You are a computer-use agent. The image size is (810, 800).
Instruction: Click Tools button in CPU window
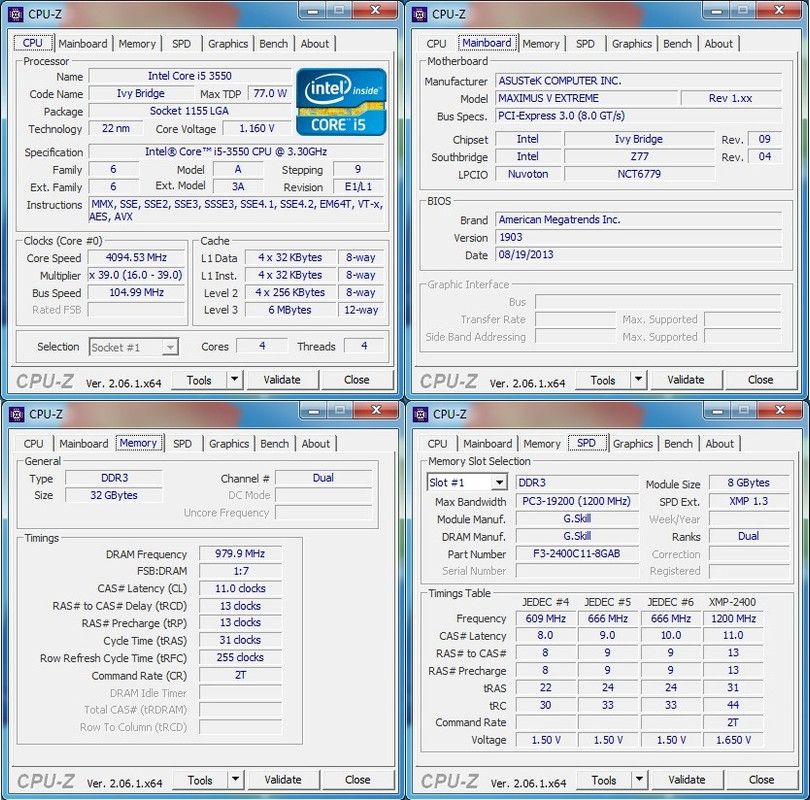(199, 380)
